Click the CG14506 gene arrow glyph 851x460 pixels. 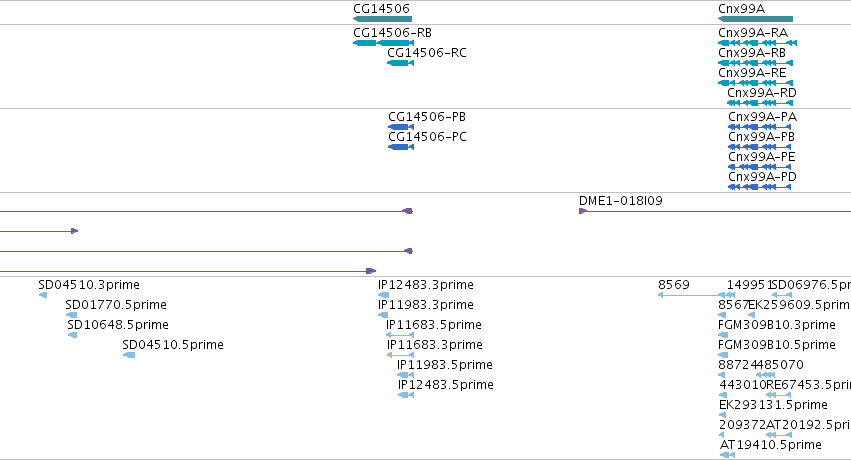[x=382, y=19]
